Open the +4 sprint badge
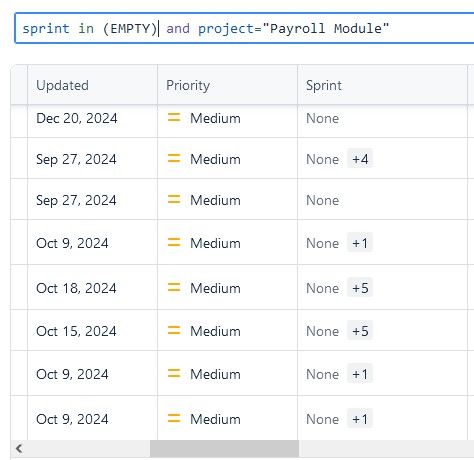This screenshot has width=474, height=460. (360, 159)
